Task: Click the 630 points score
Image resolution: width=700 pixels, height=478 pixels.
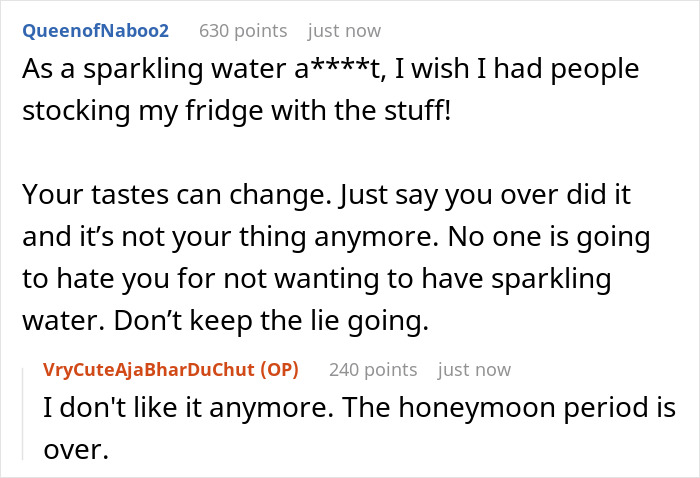Action: pos(243,30)
